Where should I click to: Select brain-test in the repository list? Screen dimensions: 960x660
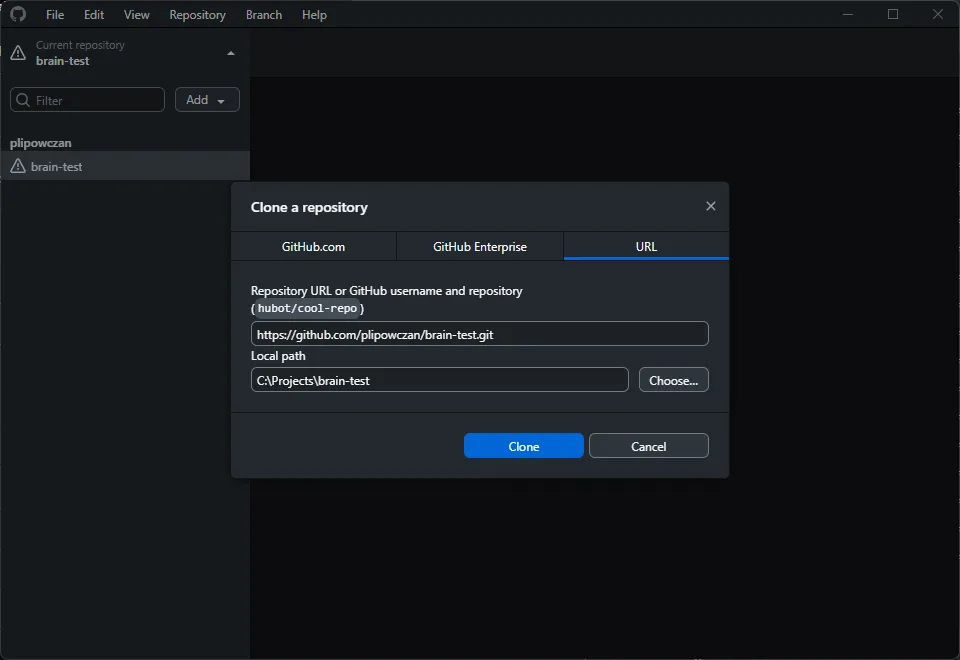click(125, 166)
